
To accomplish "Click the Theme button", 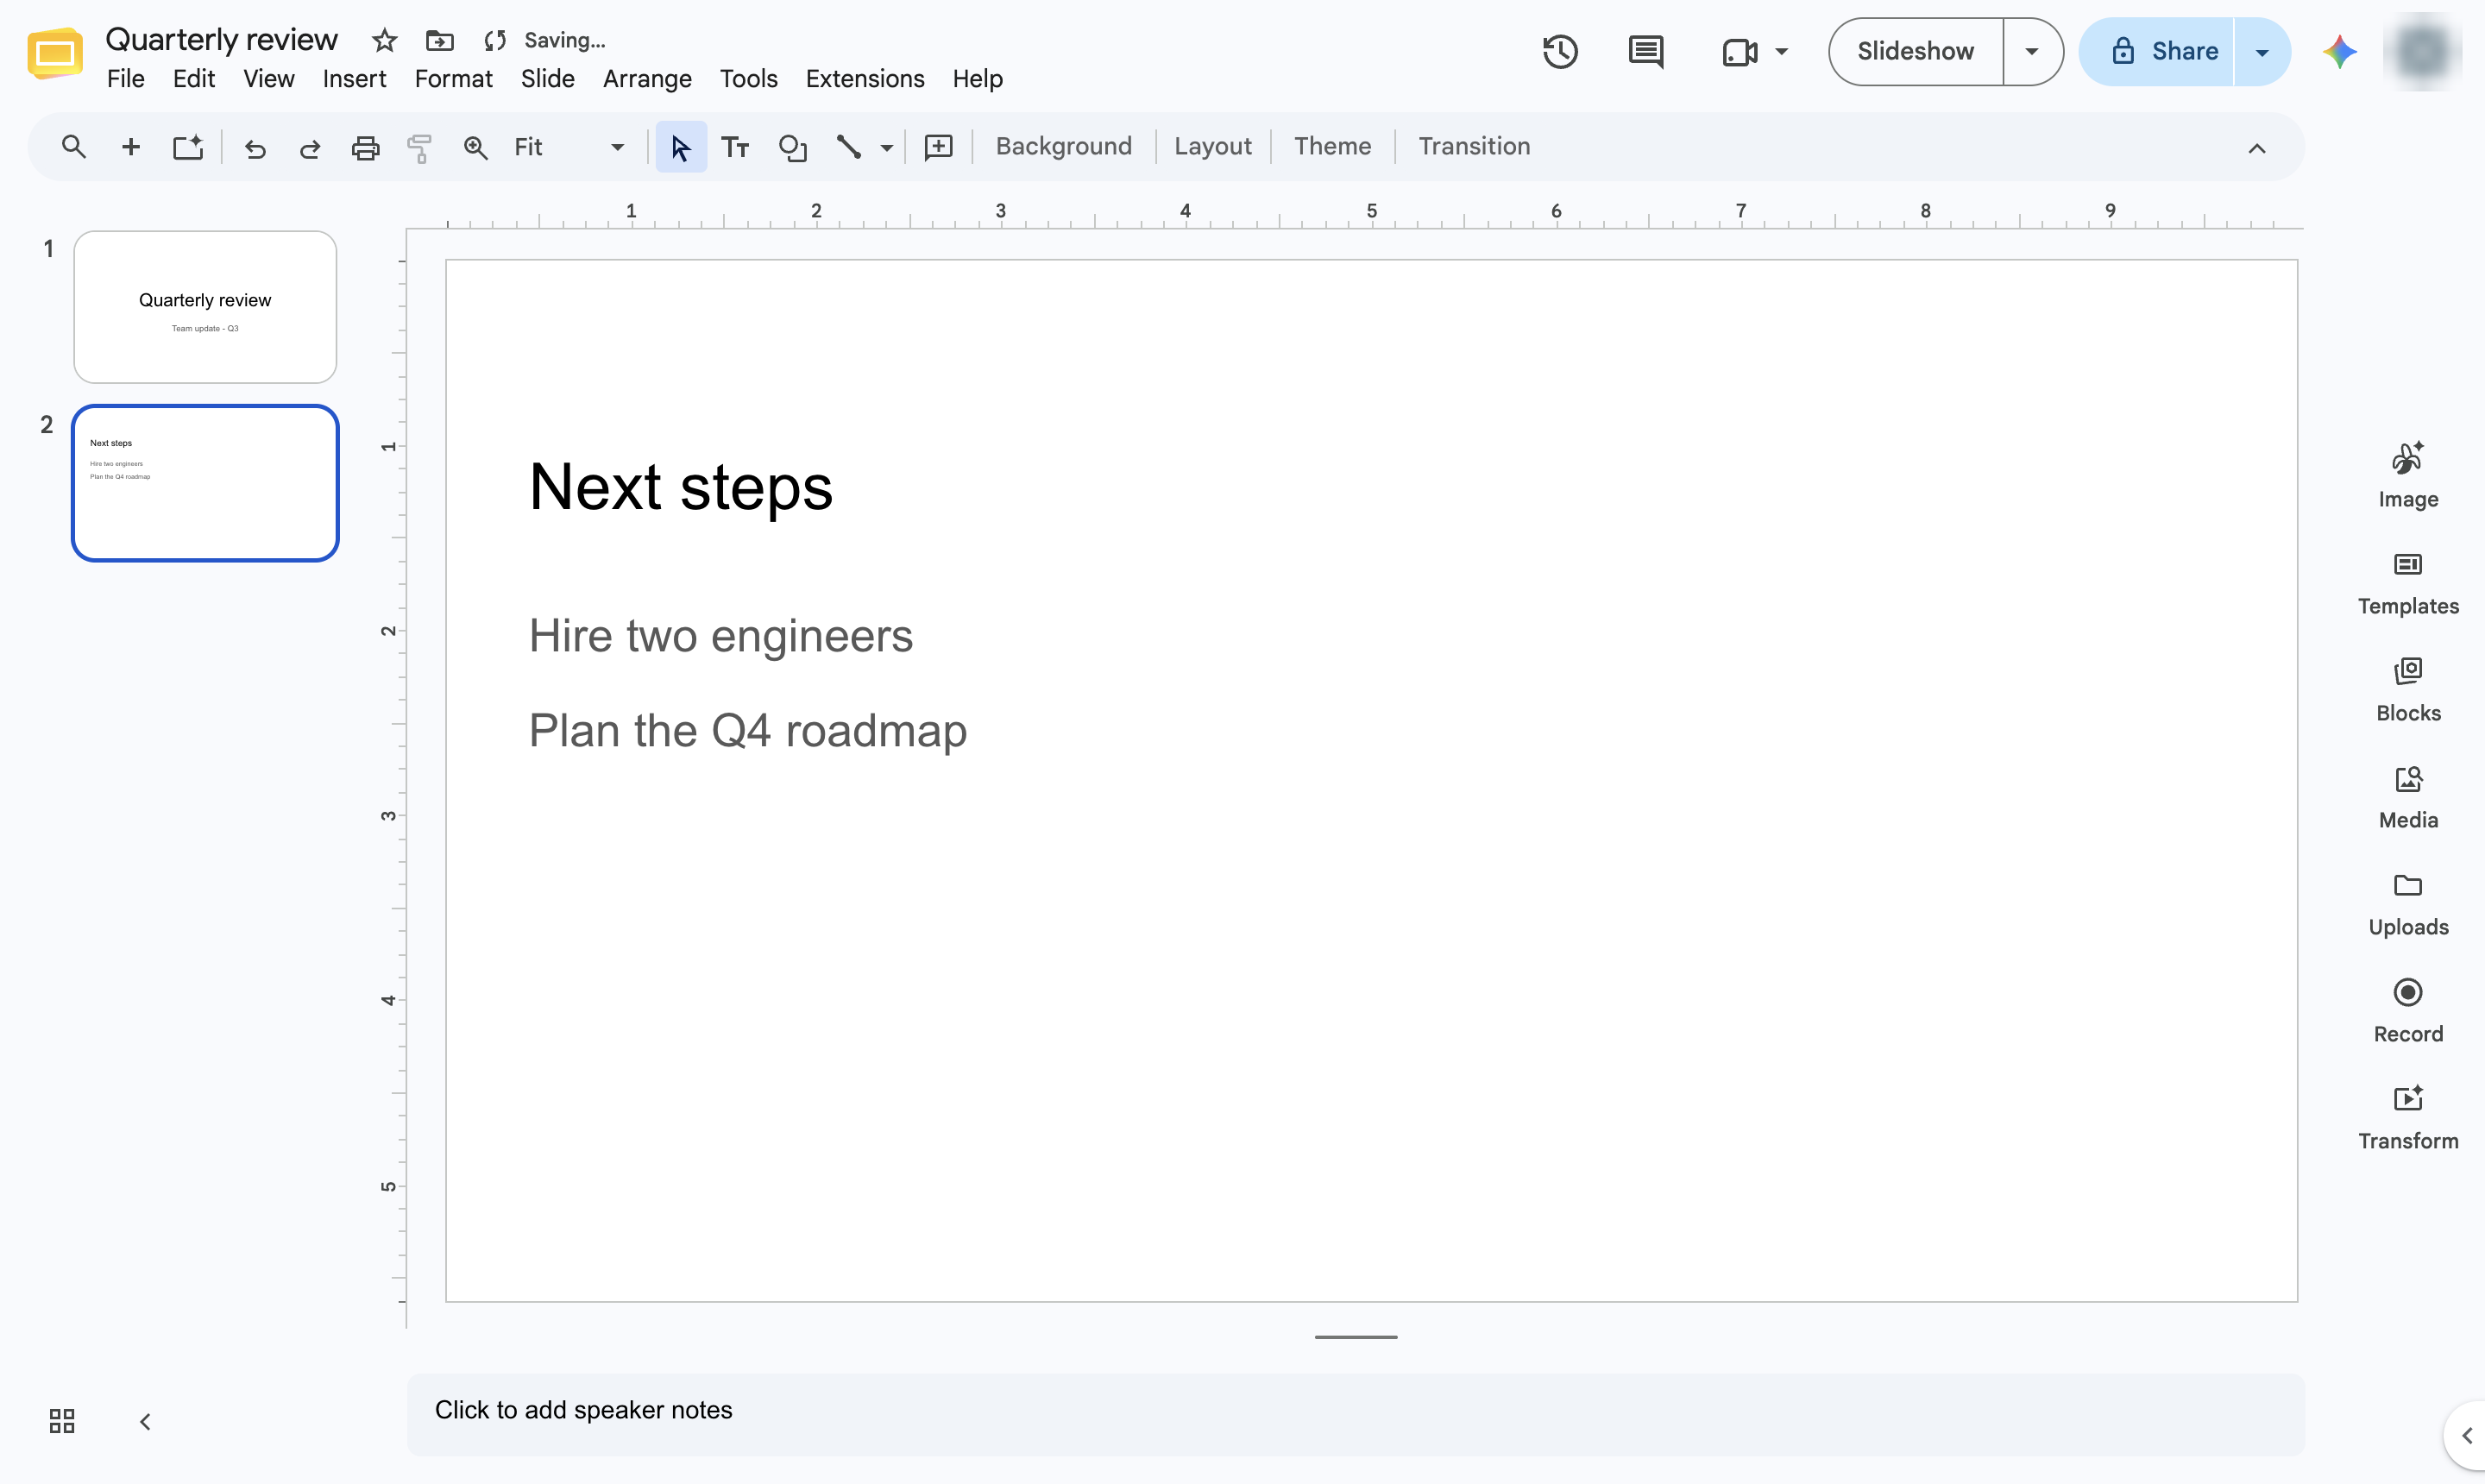I will (1332, 147).
